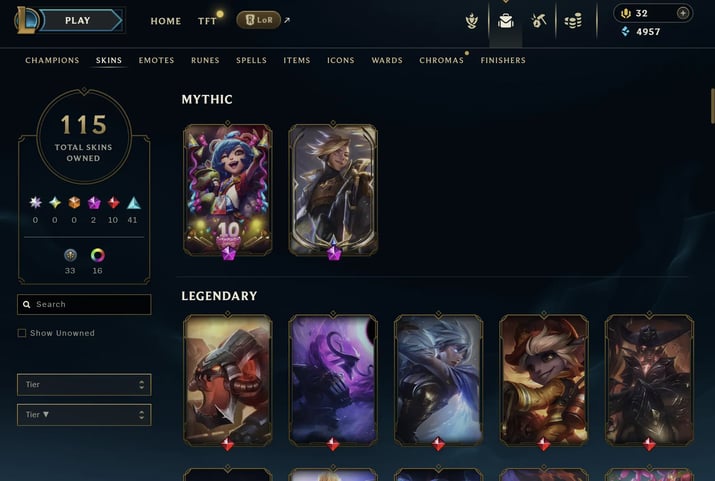This screenshot has width=715, height=481.
Task: Open the Emotes tab
Action: pos(156,60)
